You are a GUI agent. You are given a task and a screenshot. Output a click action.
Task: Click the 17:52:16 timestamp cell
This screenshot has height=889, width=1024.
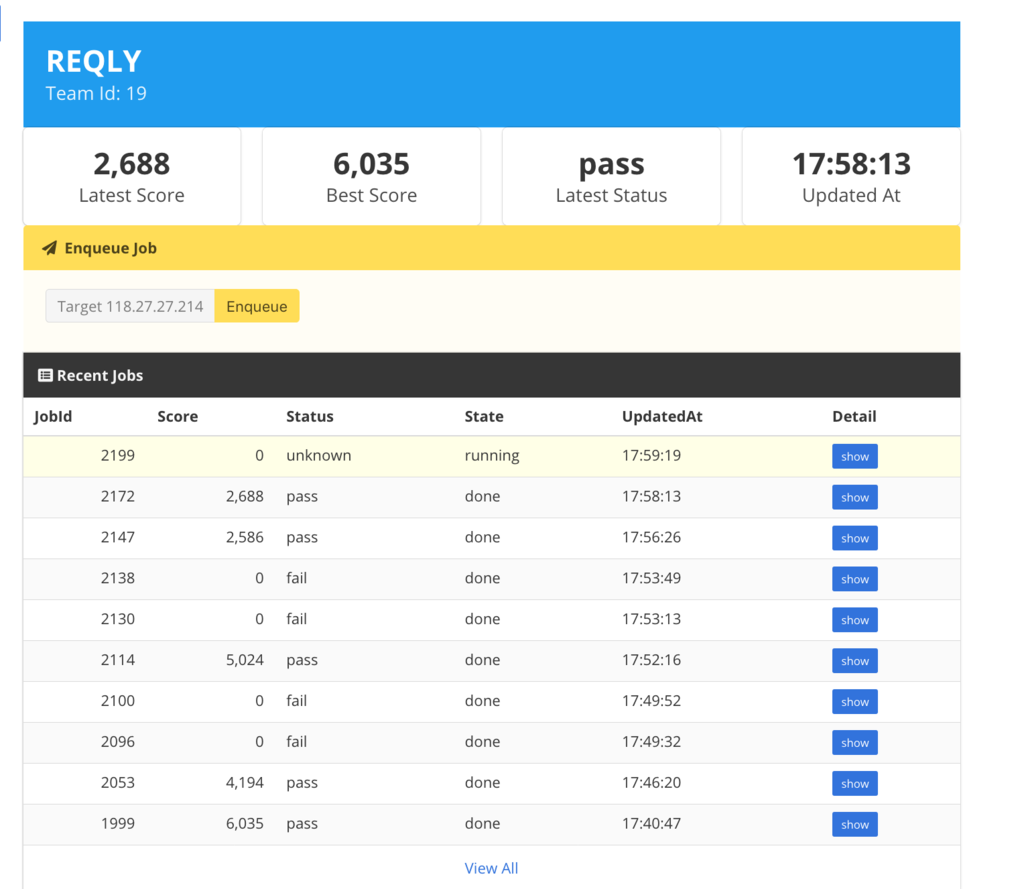coord(651,660)
